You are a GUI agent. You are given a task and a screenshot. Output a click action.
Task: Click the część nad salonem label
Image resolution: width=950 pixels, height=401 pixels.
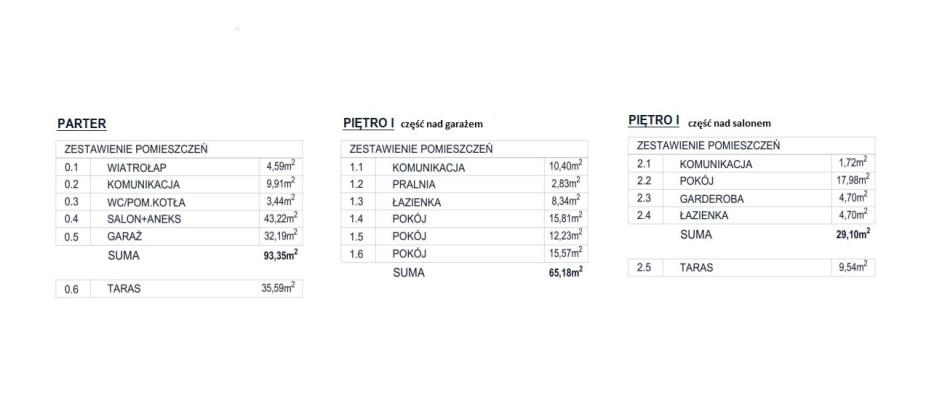[x=729, y=123]
